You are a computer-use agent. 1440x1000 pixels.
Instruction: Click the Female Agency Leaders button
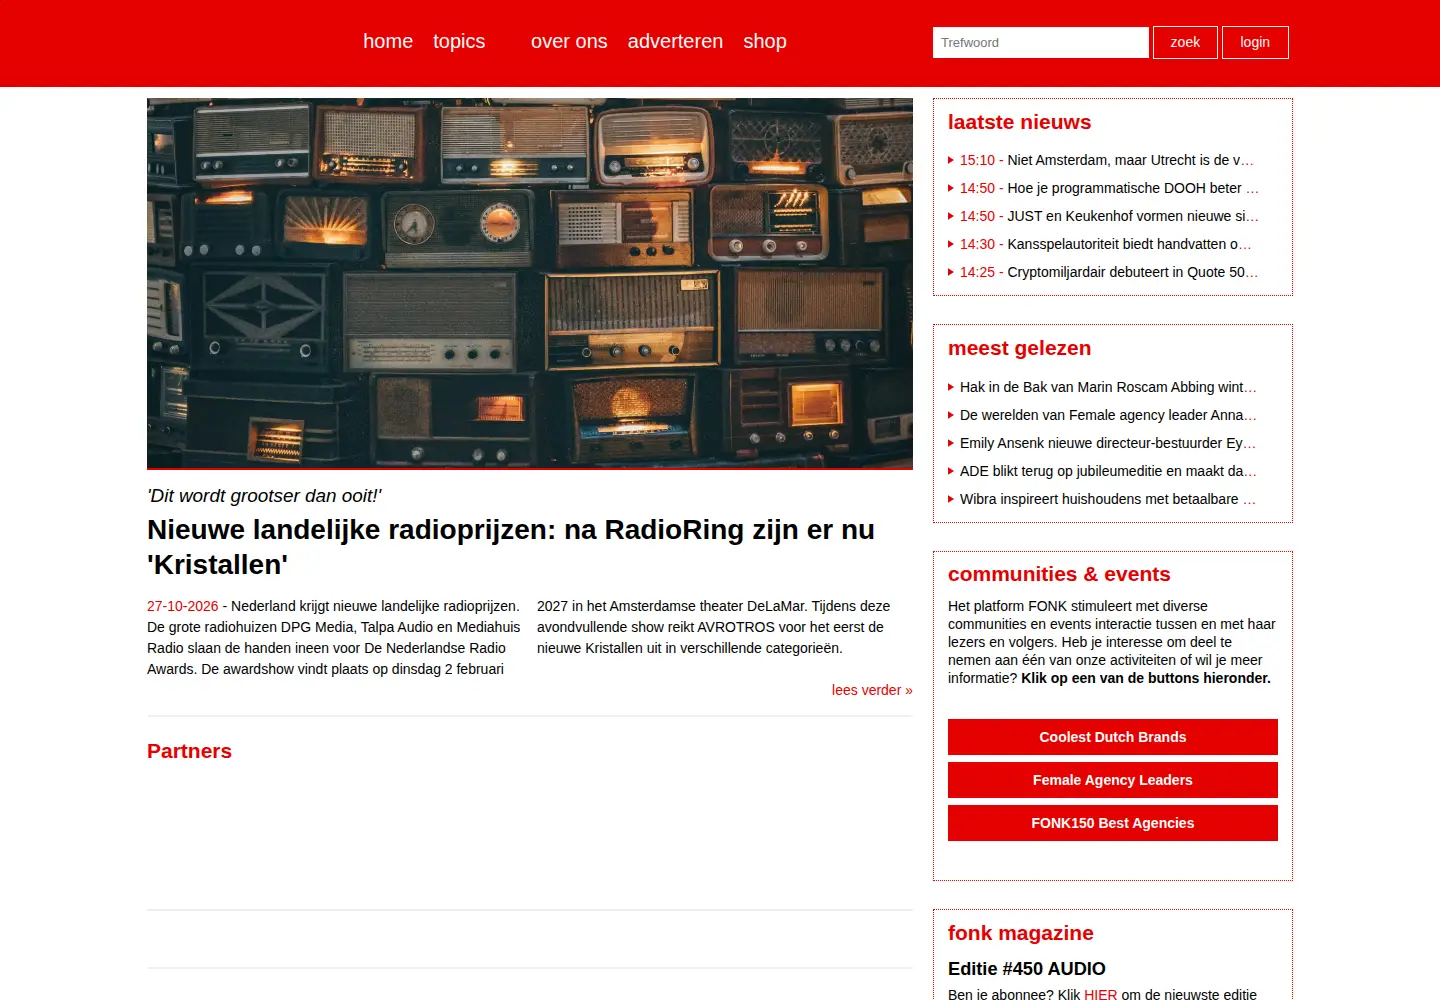(1113, 780)
